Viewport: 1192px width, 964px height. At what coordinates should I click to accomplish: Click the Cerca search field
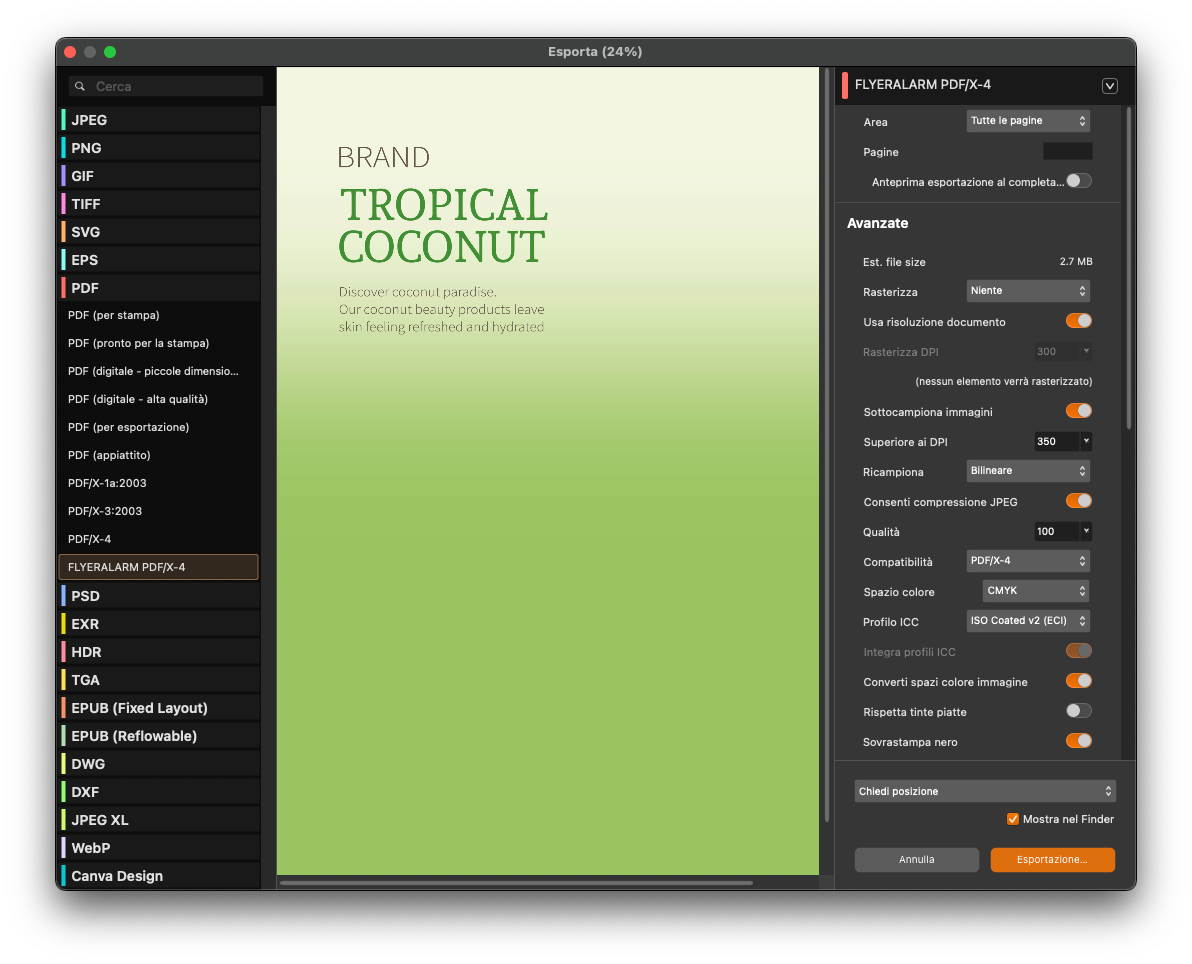166,87
